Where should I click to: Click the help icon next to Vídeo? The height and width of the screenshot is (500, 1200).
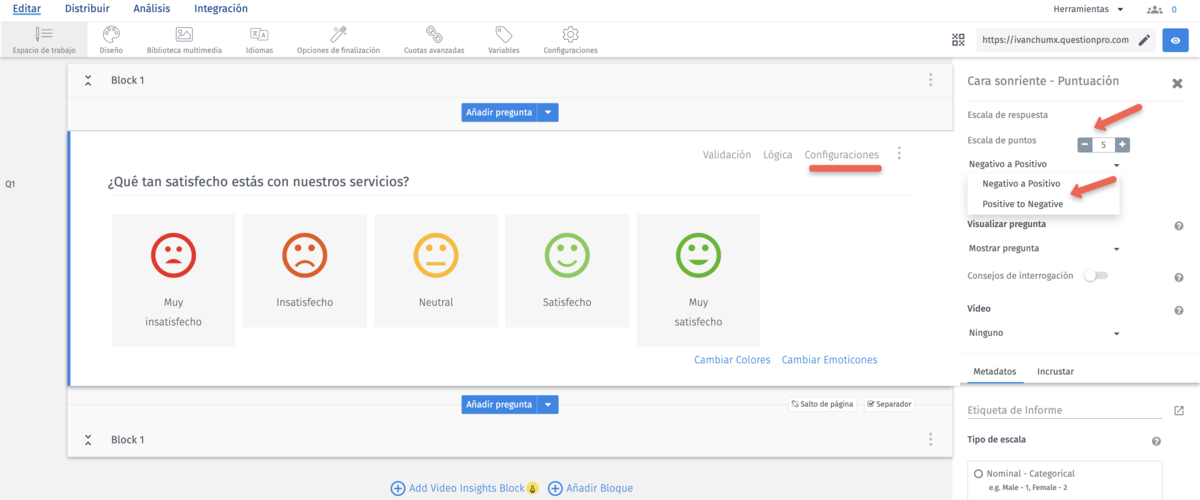[1179, 310]
